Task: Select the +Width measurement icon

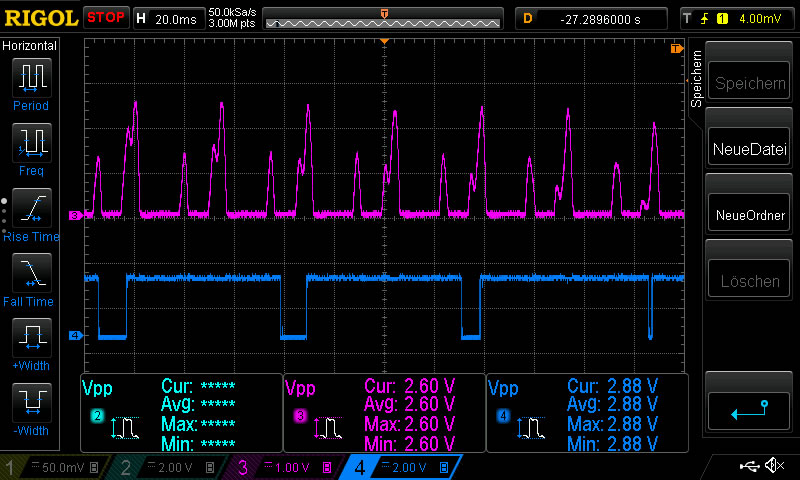Action: point(32,337)
